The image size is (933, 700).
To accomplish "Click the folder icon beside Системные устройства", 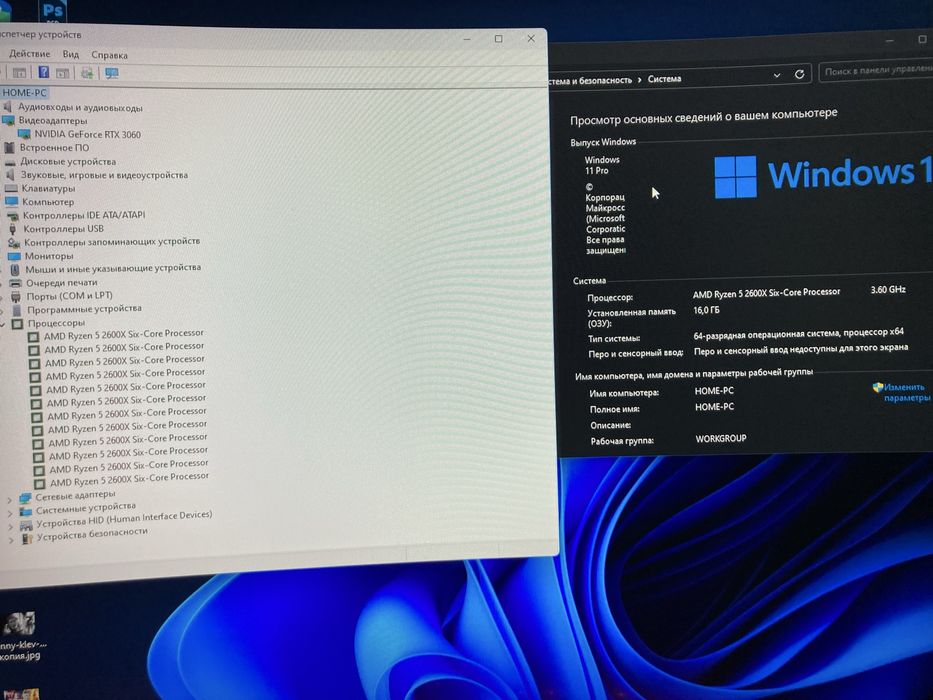I will point(26,511).
